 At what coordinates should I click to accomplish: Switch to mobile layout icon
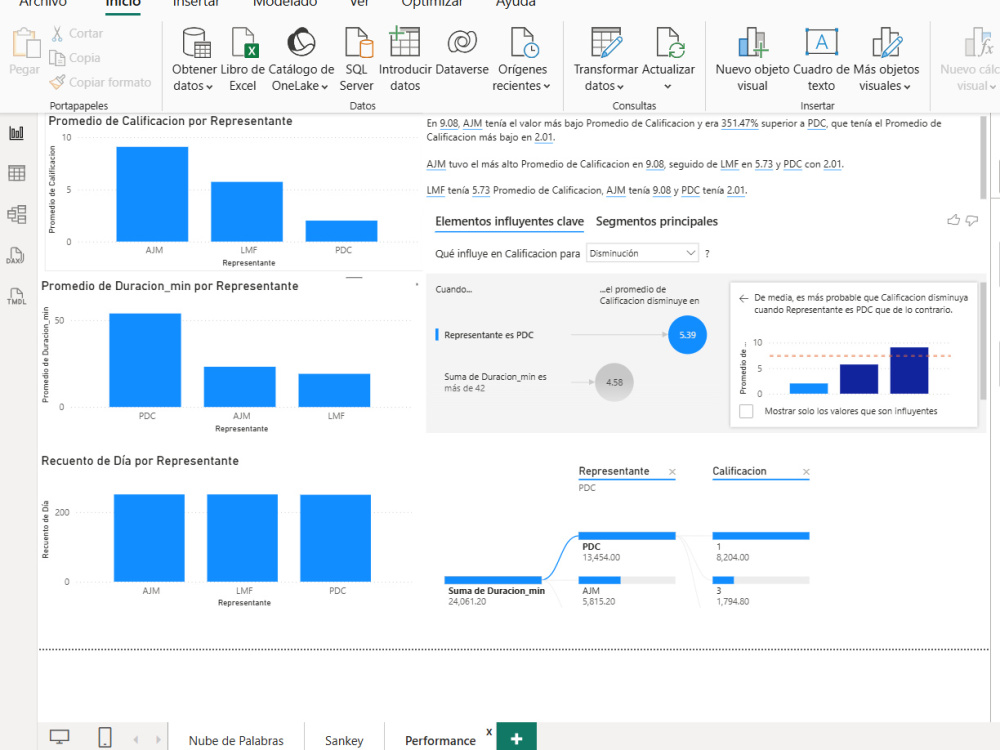tap(105, 737)
